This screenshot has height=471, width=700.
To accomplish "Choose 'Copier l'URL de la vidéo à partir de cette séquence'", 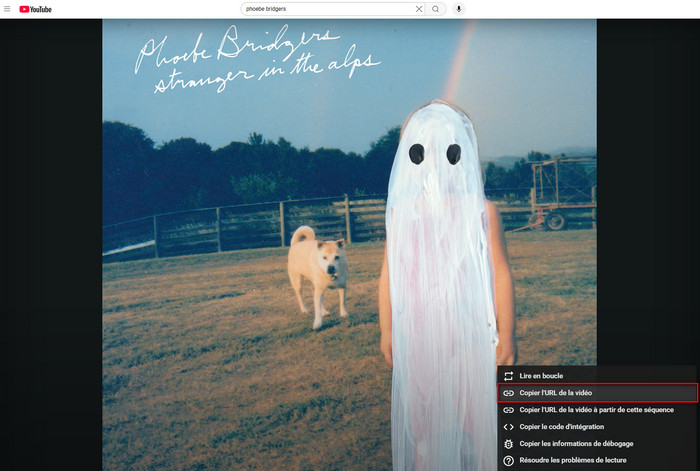I will pos(596,410).
